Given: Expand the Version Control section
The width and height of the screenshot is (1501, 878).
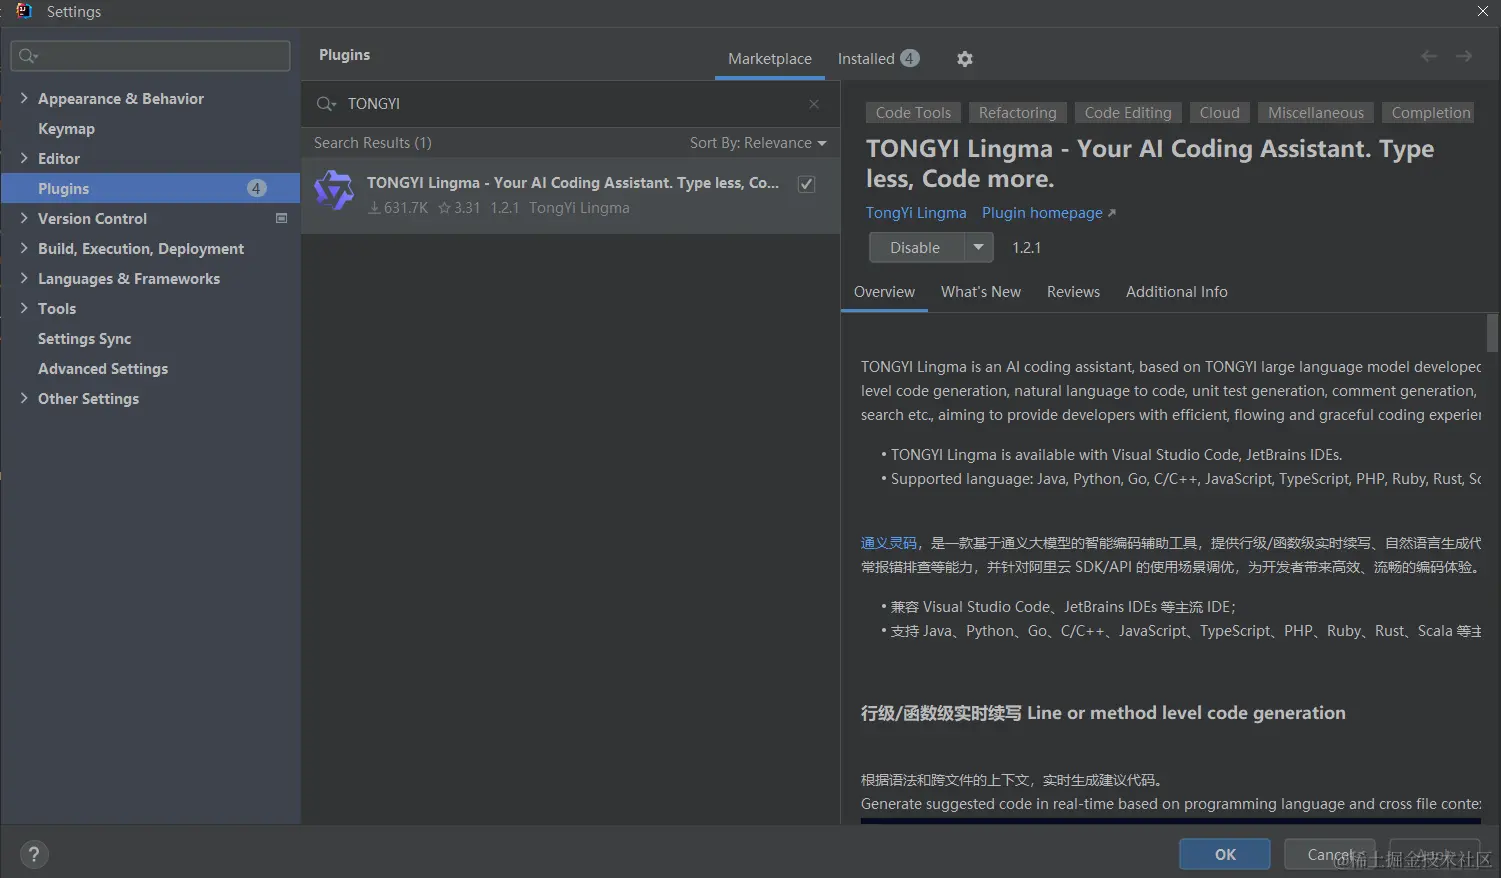Looking at the screenshot, I should tap(24, 218).
